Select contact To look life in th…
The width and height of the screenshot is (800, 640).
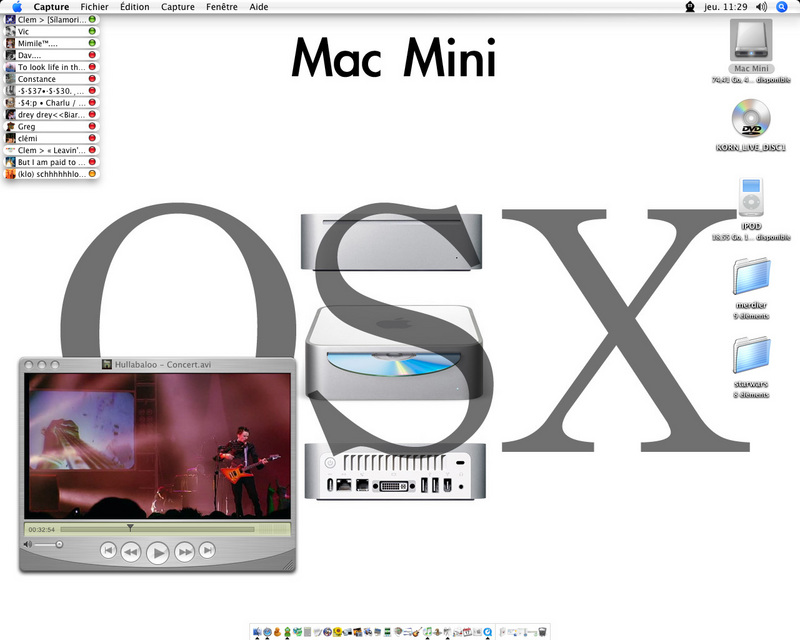[51, 67]
